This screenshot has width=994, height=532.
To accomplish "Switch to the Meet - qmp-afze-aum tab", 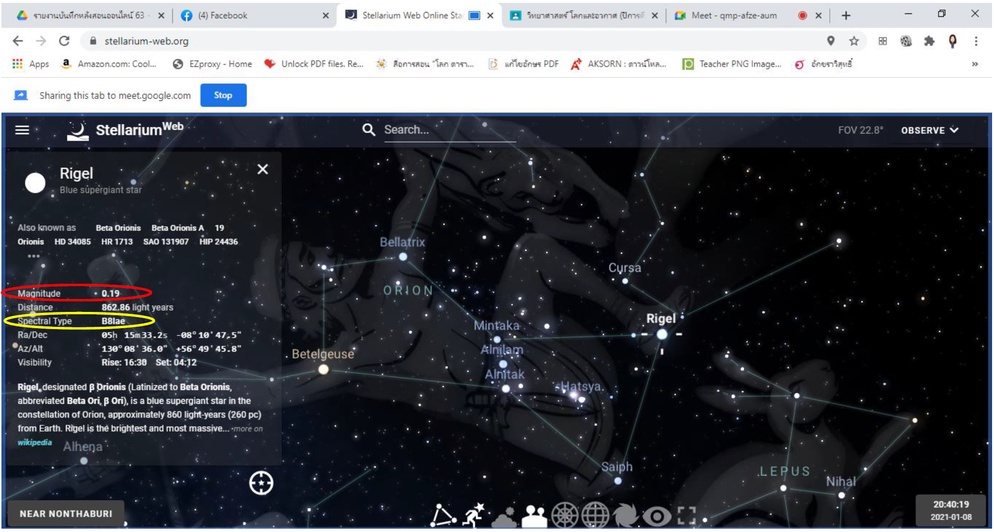I will (x=747, y=15).
